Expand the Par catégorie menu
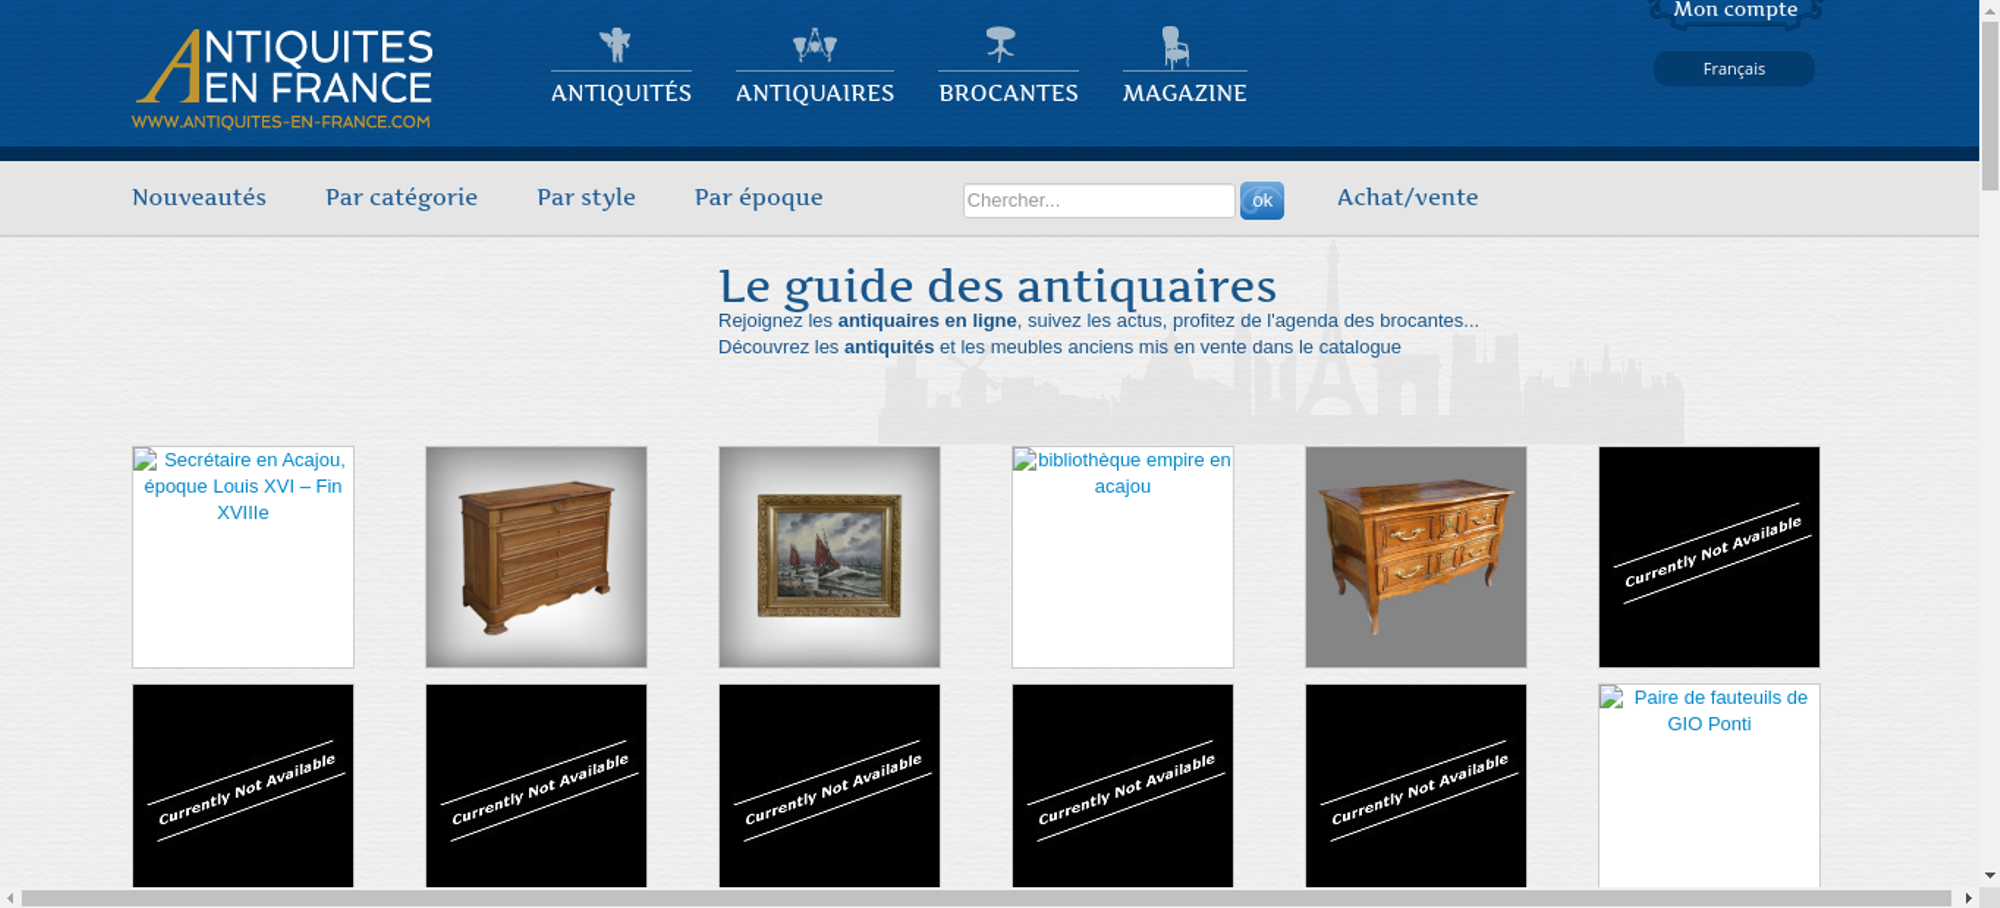 [401, 198]
